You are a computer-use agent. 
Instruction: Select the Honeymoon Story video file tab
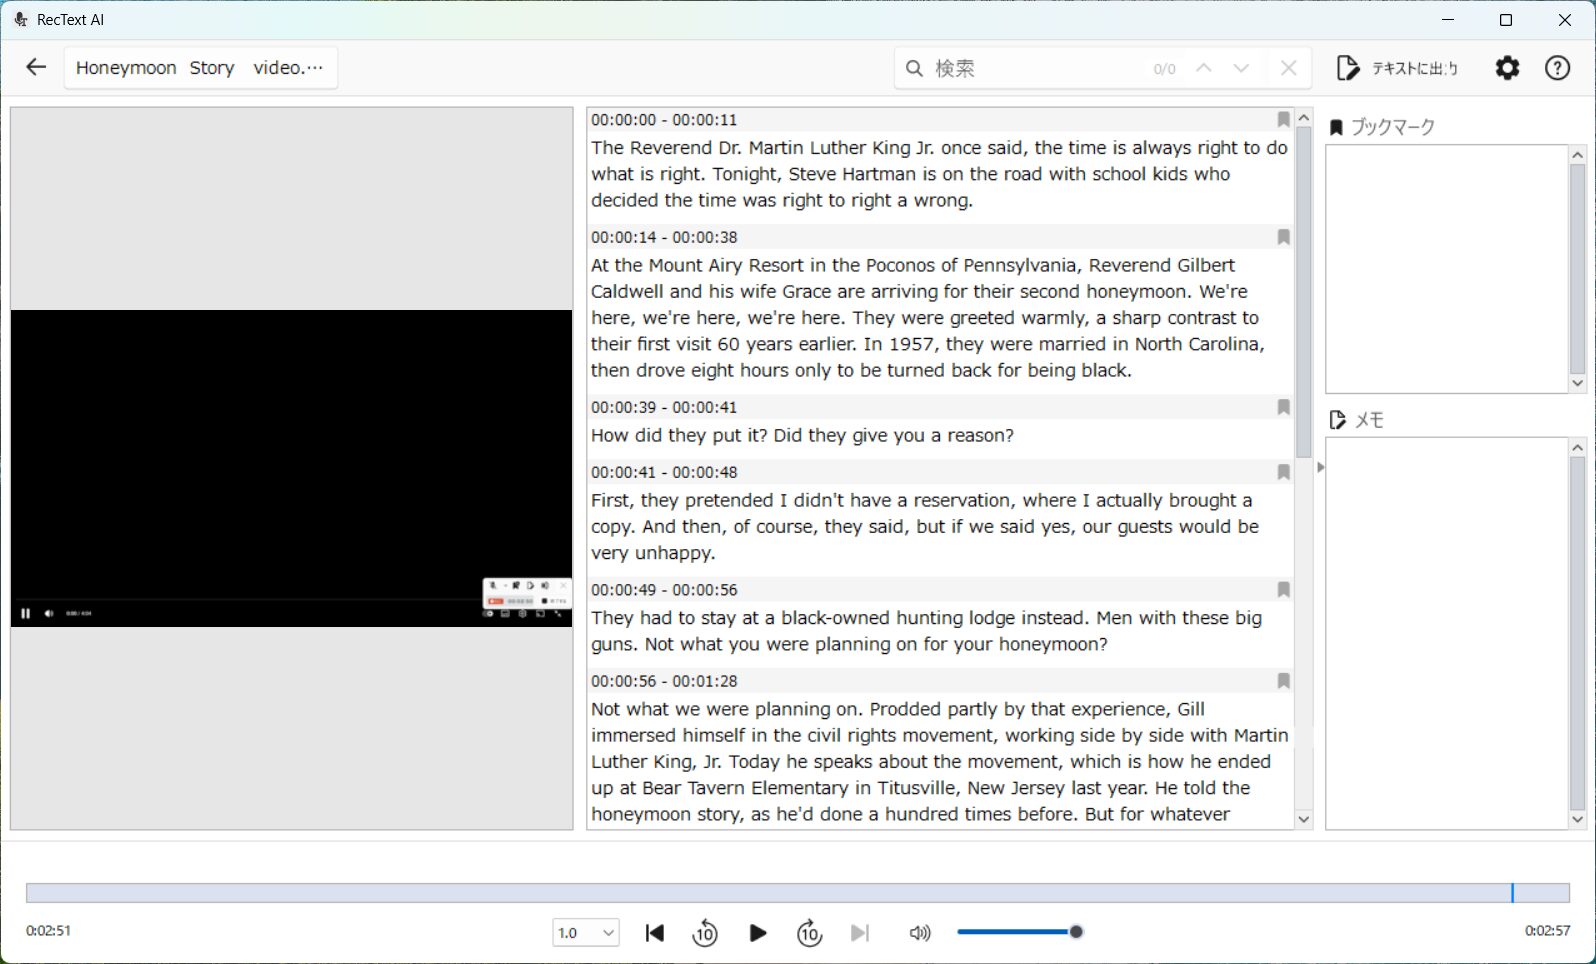[200, 68]
